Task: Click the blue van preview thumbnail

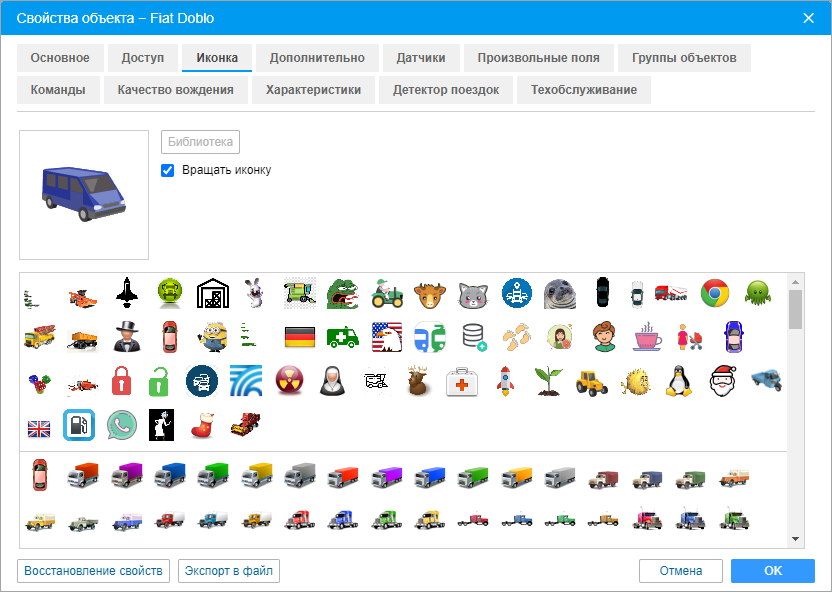Action: [84, 195]
